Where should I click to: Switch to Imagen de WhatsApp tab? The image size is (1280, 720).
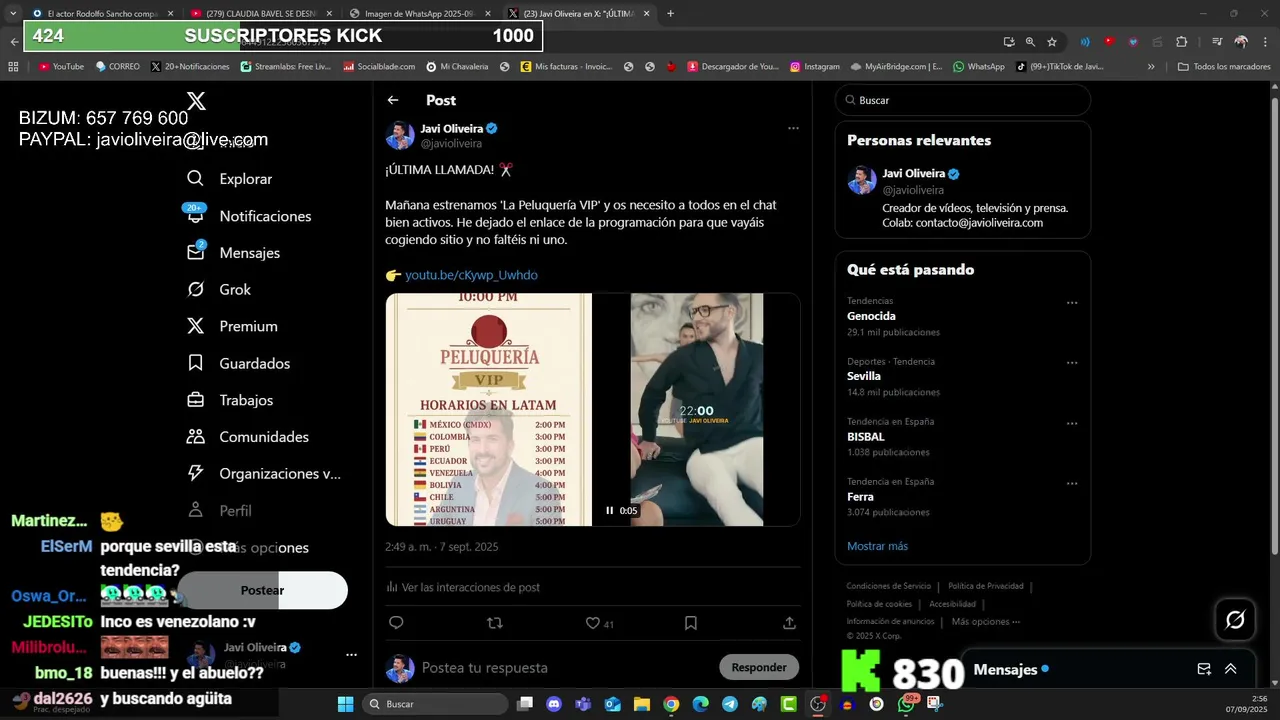click(418, 14)
